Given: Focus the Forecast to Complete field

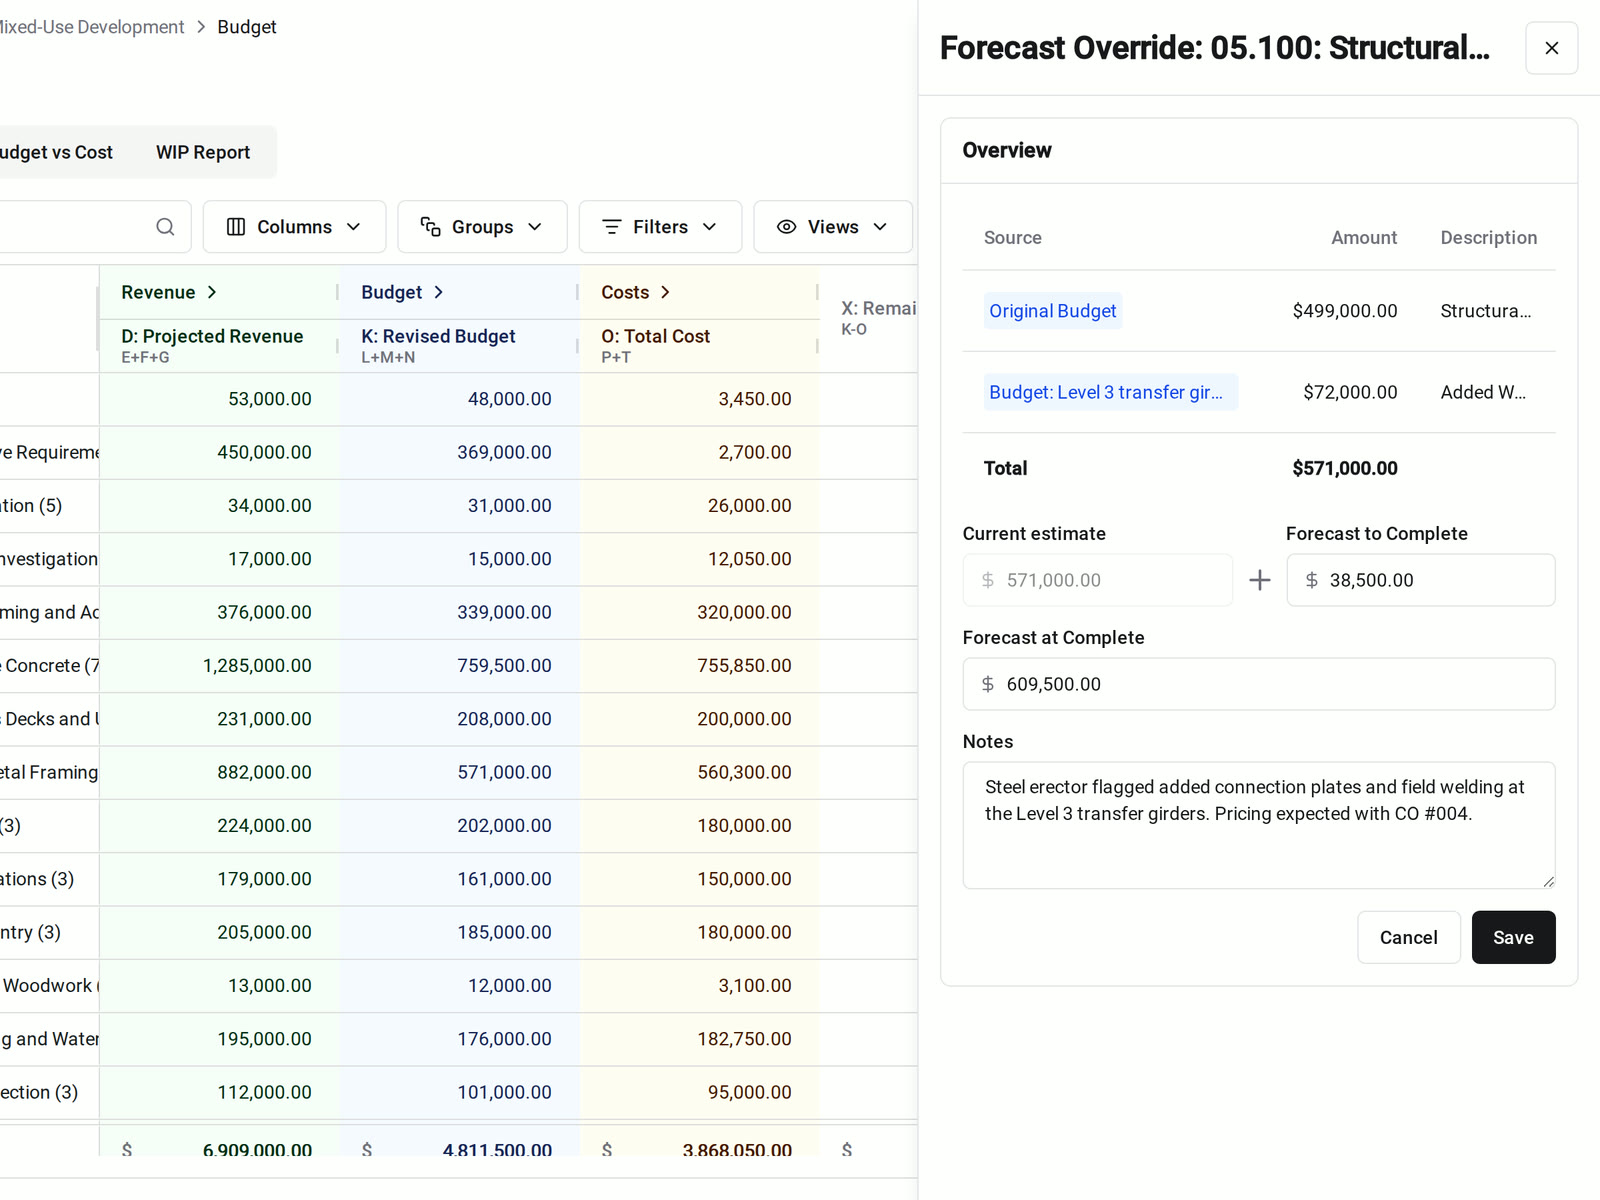Looking at the screenshot, I should [x=1420, y=580].
